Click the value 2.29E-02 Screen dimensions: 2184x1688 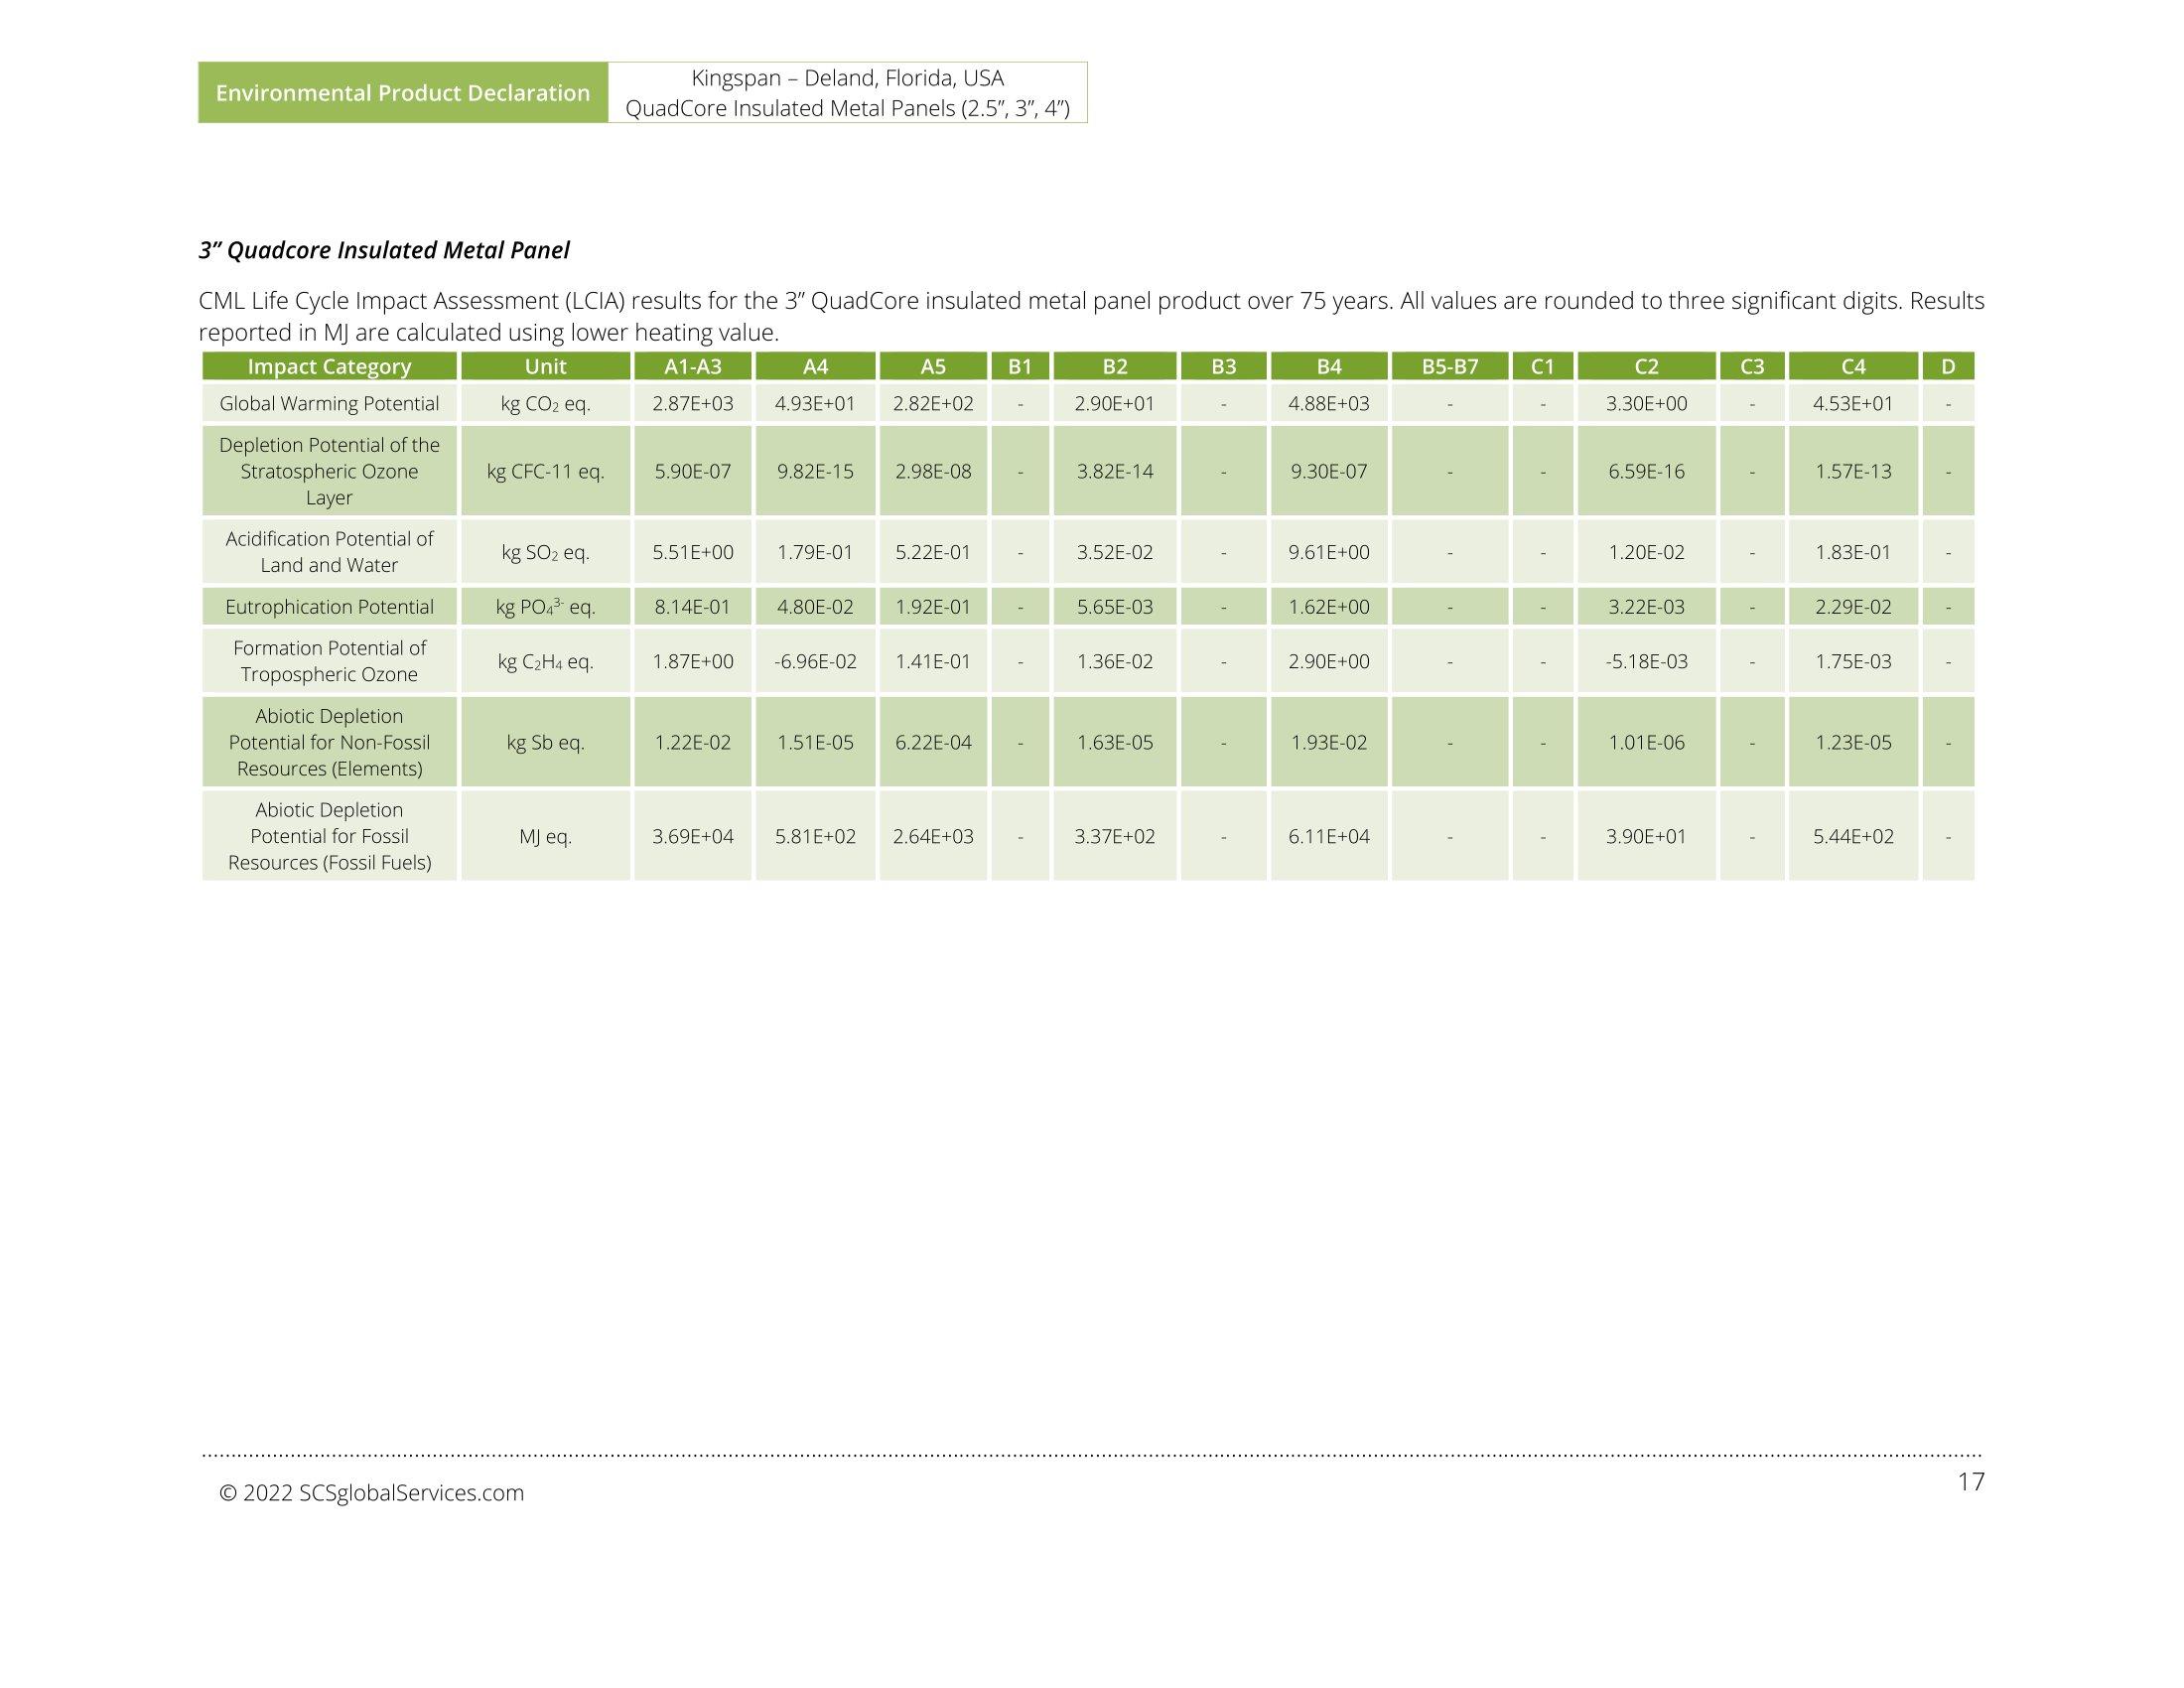pyautogui.click(x=1854, y=607)
